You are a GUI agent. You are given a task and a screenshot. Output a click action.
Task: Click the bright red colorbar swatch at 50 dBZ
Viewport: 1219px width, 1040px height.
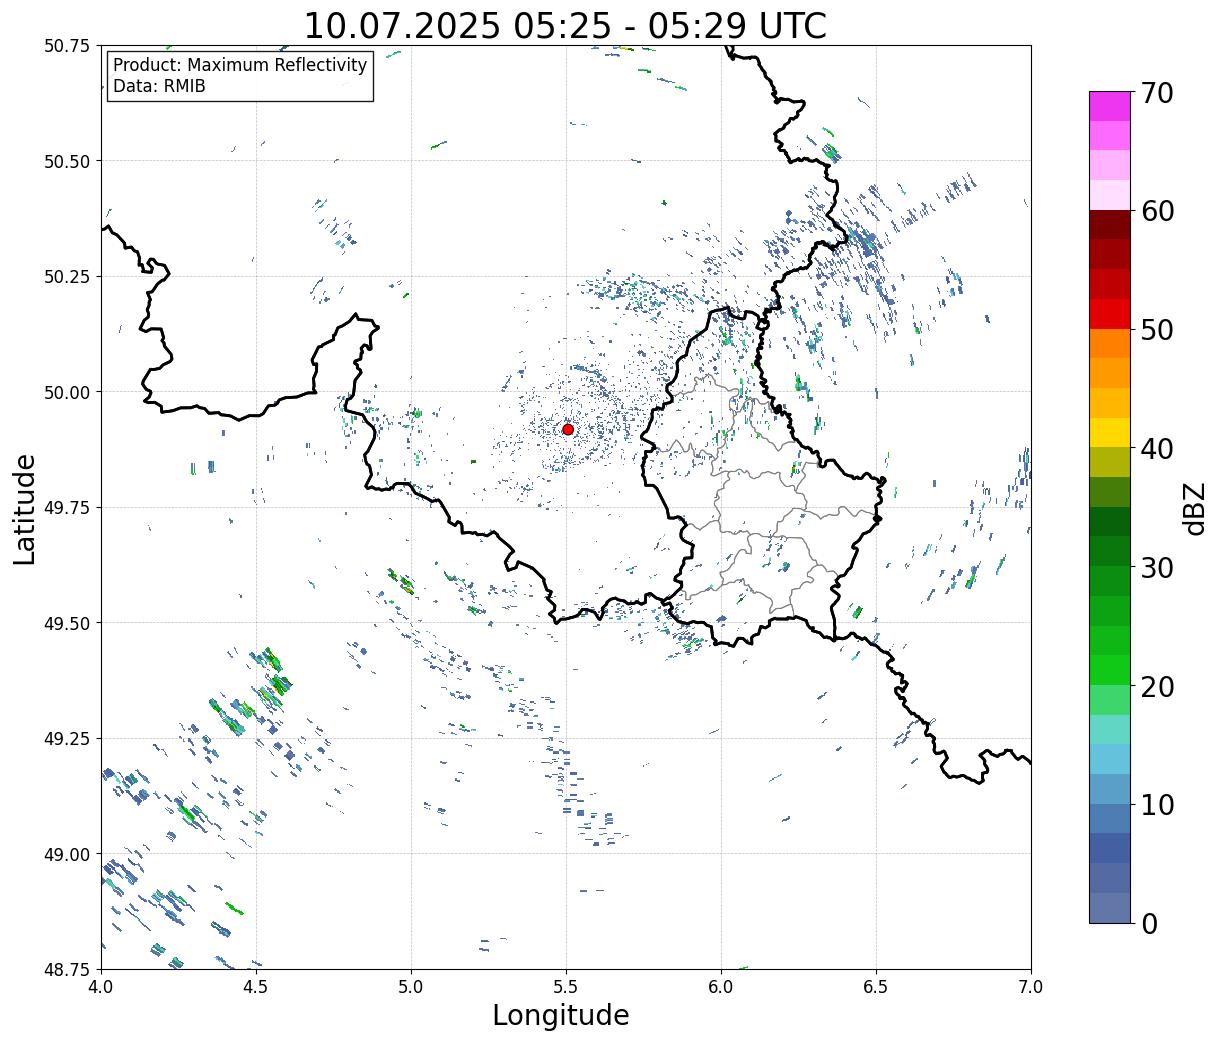pyautogui.click(x=1110, y=314)
